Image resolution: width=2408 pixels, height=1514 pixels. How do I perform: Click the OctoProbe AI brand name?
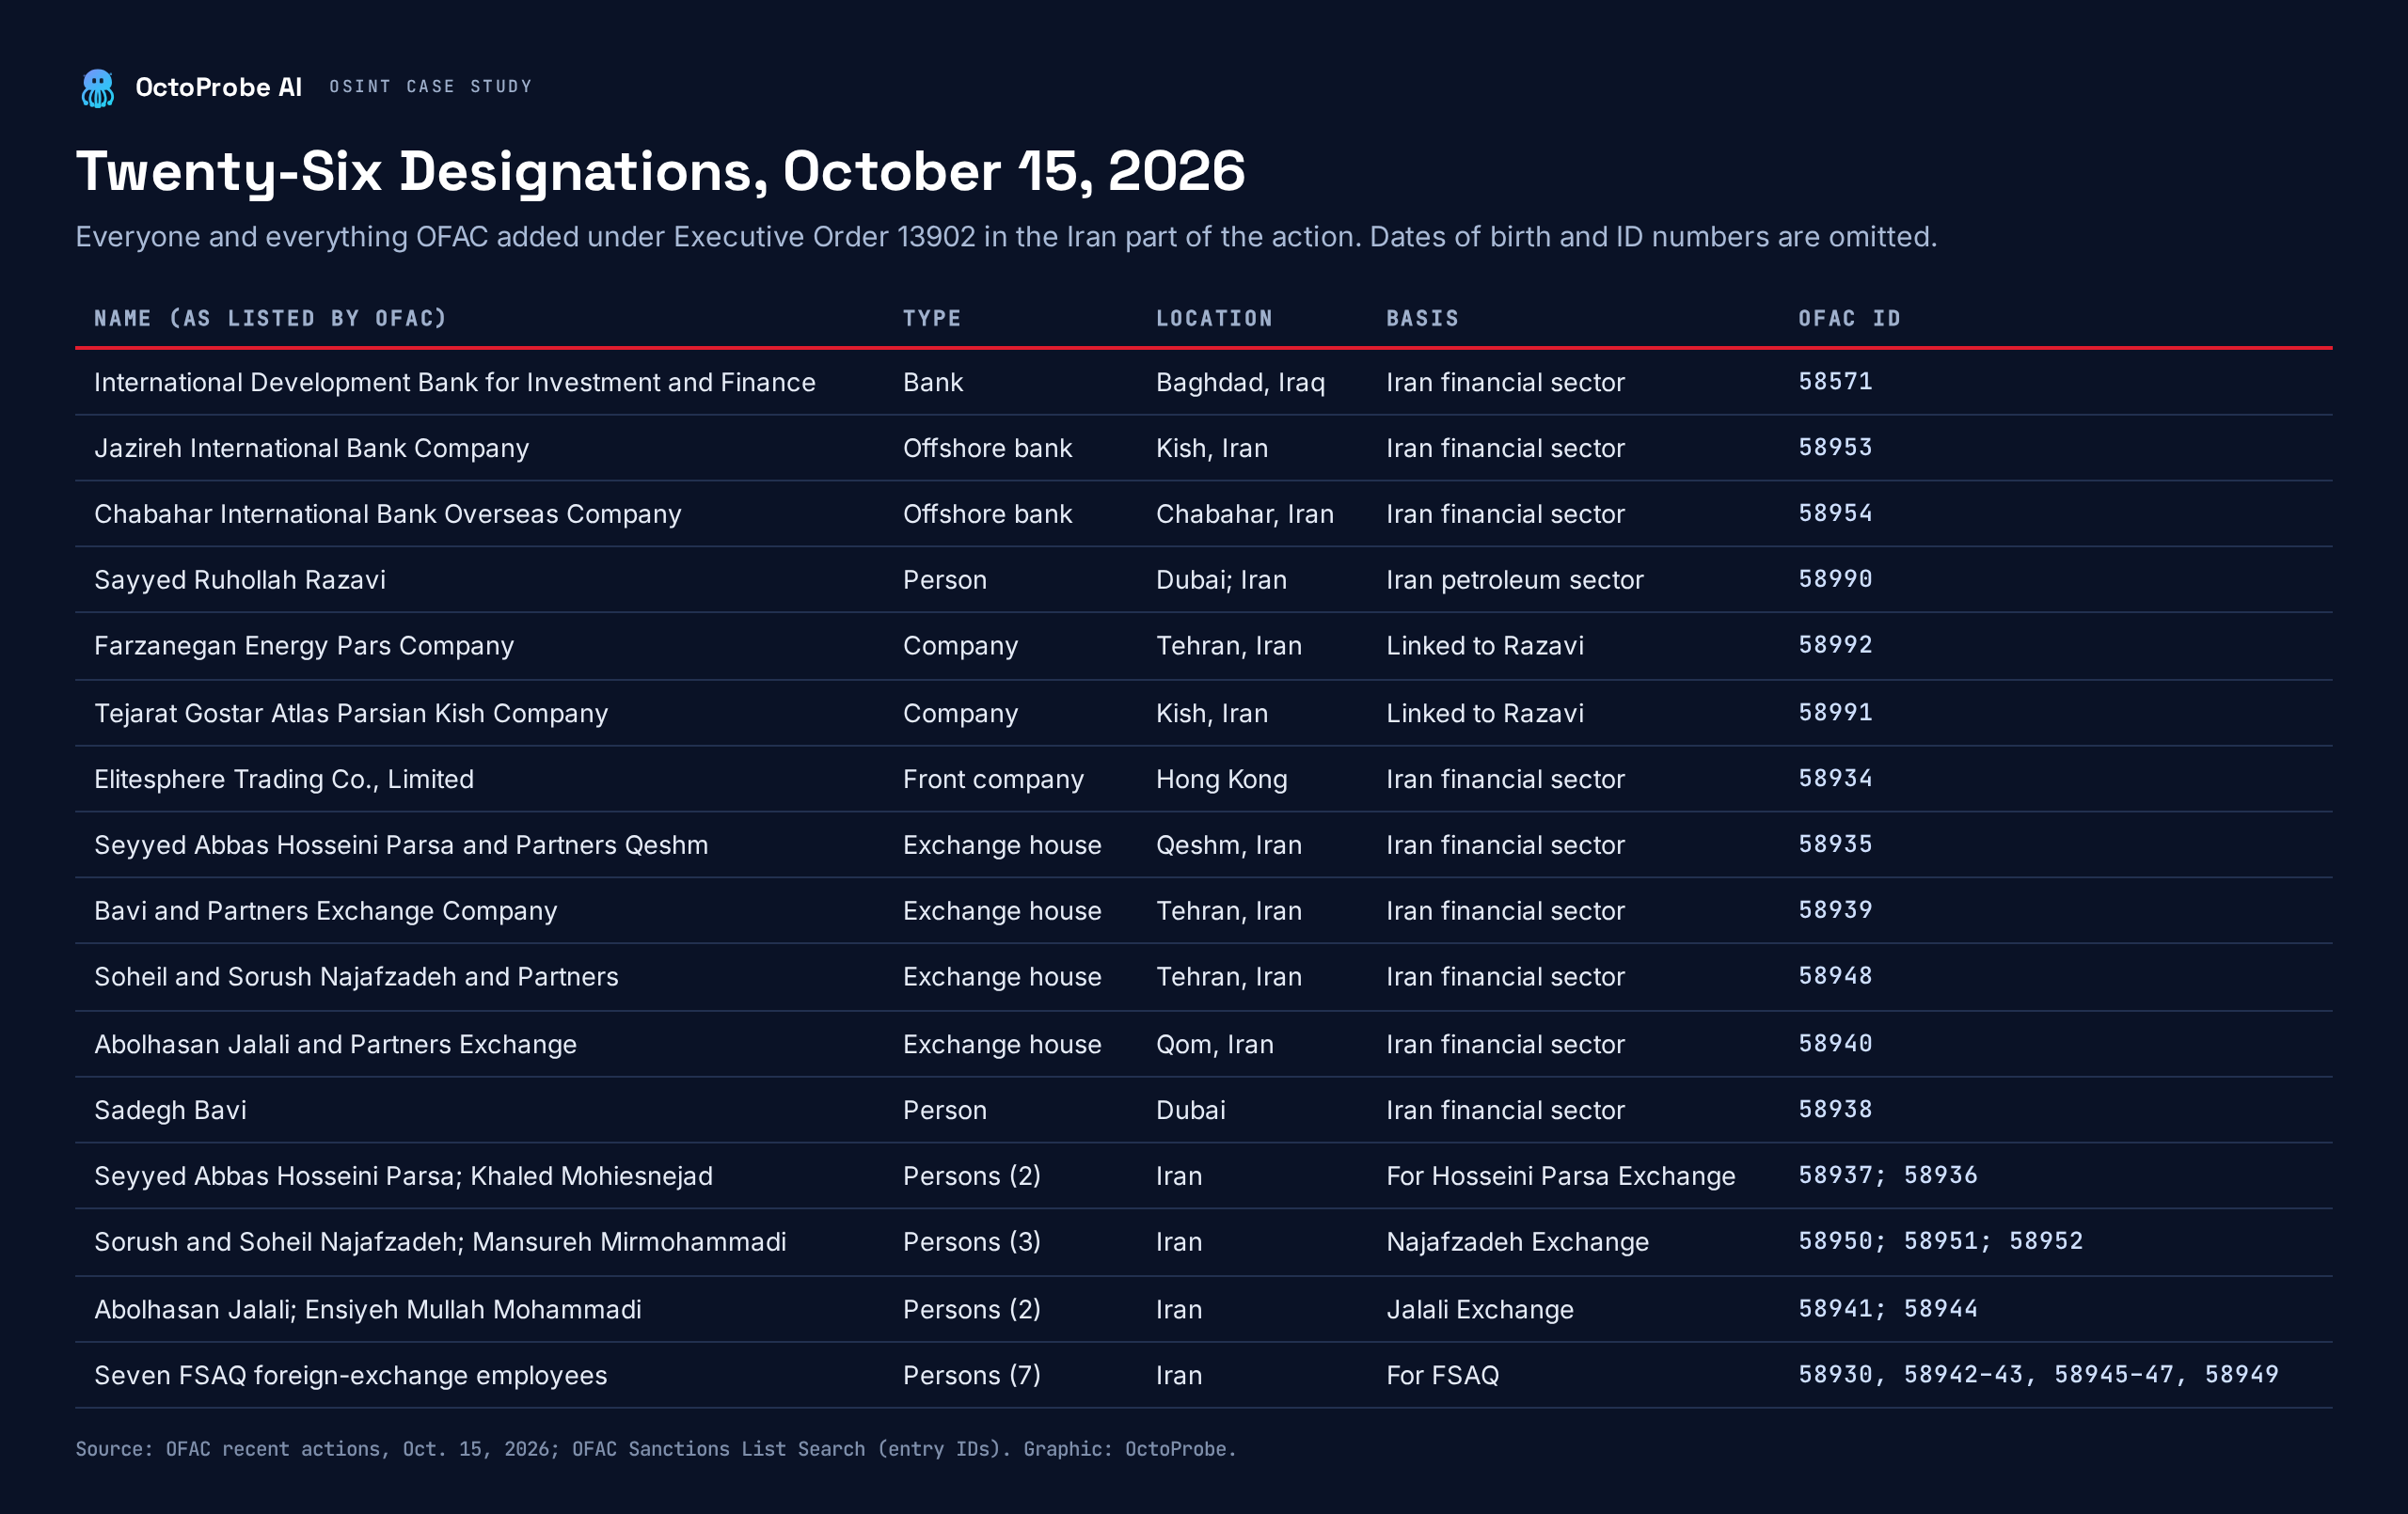(218, 88)
